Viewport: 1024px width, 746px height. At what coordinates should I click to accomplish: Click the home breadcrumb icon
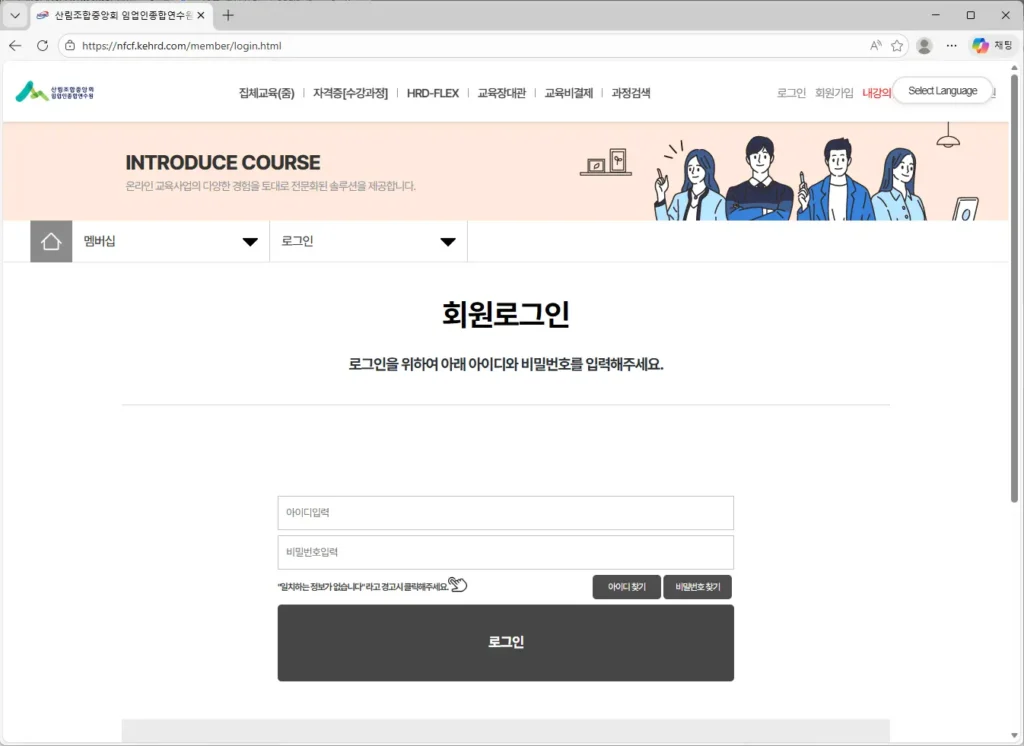click(51, 240)
